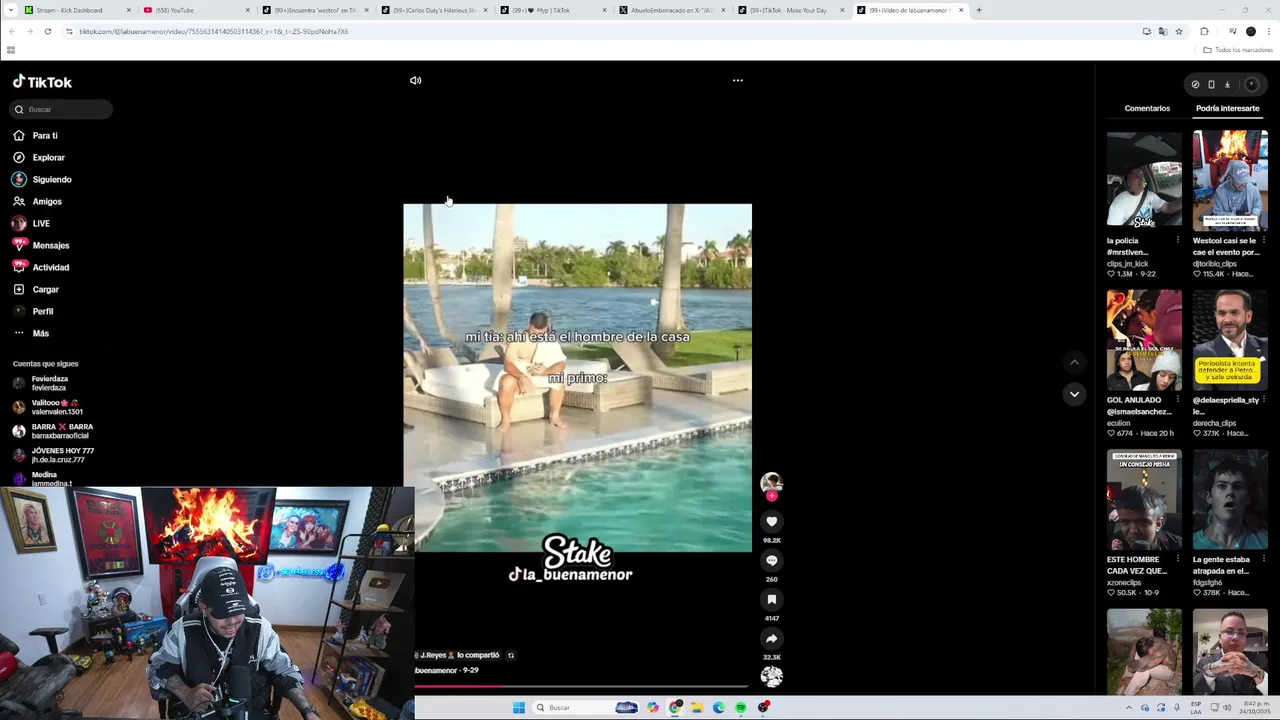
Task: Open the 'la policía #mrstiven' recommended video
Action: click(x=1144, y=178)
